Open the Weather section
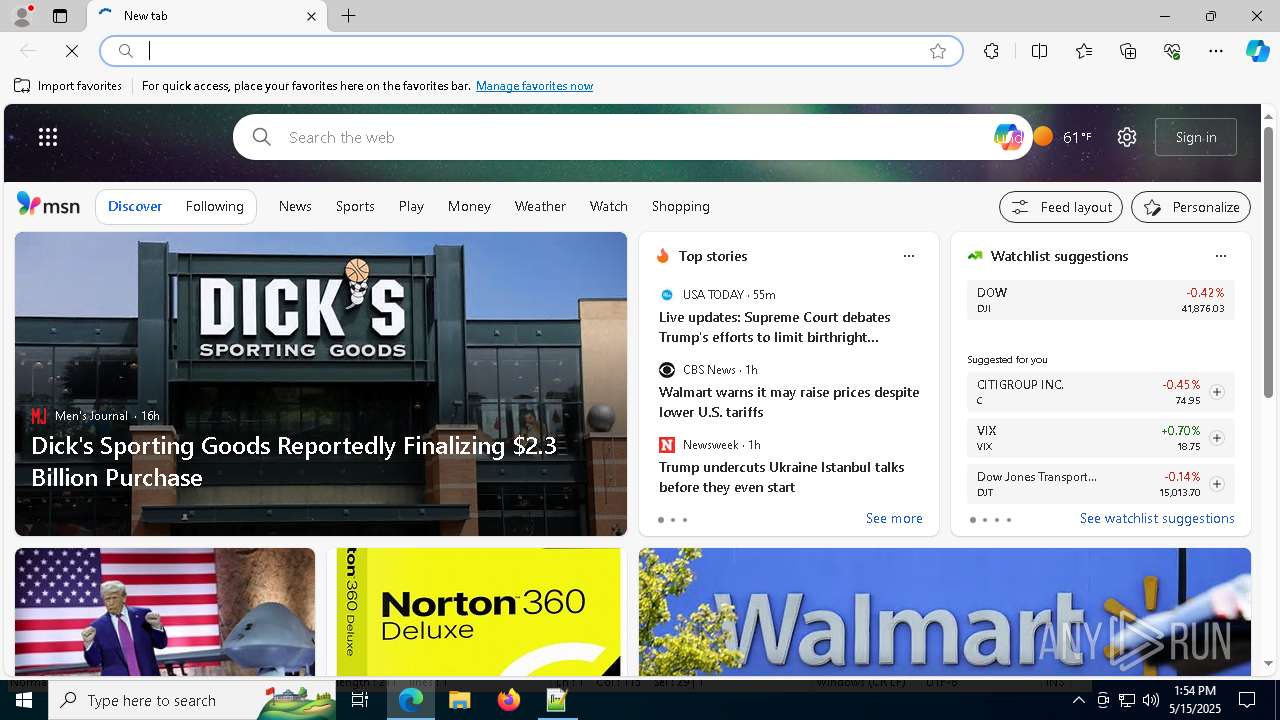This screenshot has width=1280, height=720. (540, 206)
